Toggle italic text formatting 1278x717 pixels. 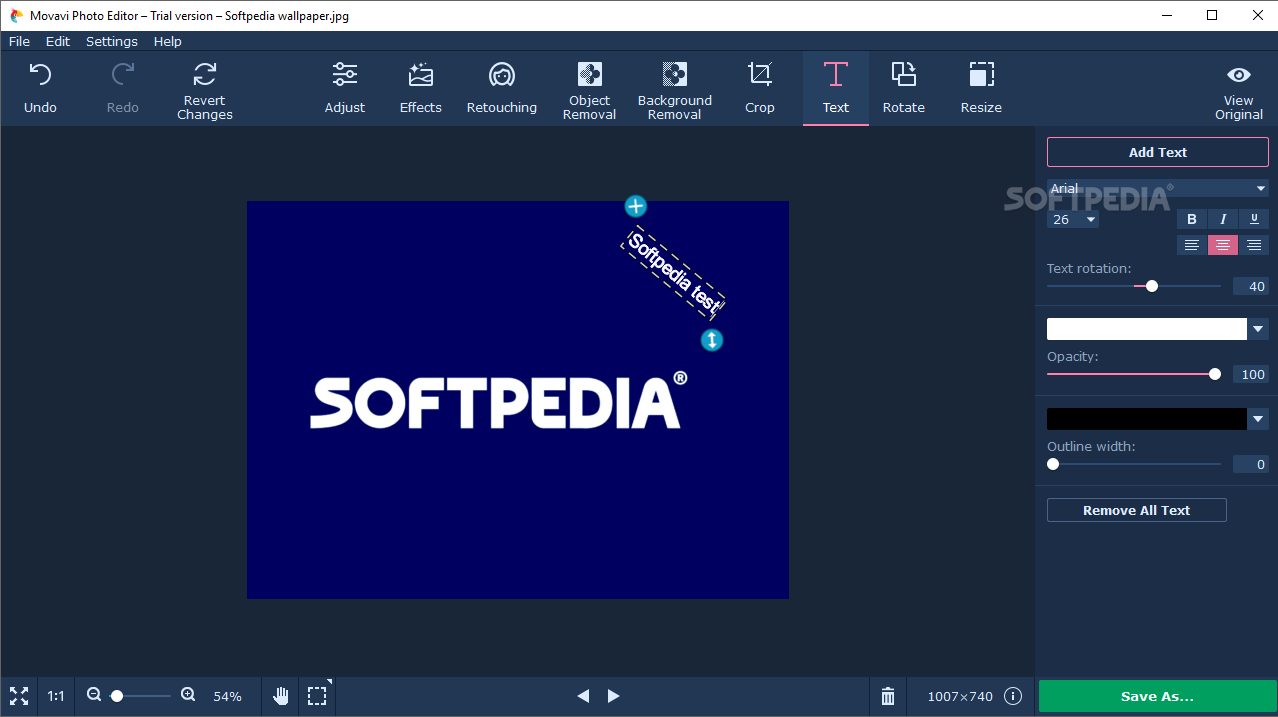point(1222,219)
